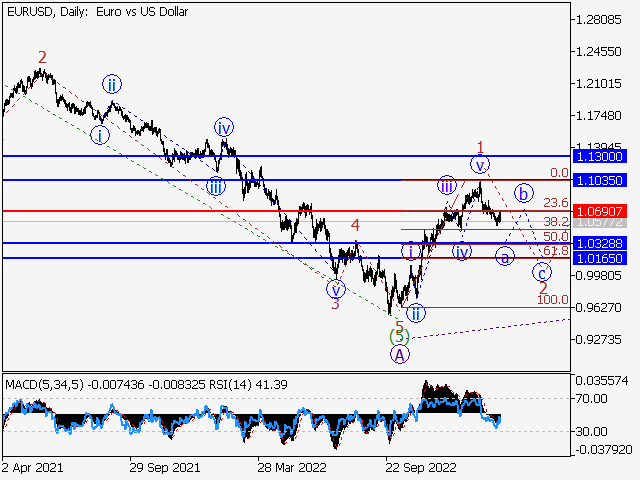Screen dimensions: 640x480
Task: Select the circled i marker in the 2022 rally
Action: (x=411, y=251)
